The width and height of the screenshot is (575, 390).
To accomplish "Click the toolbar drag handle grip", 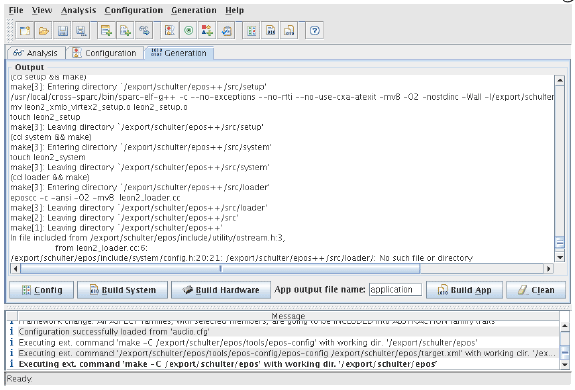I will 10,31.
